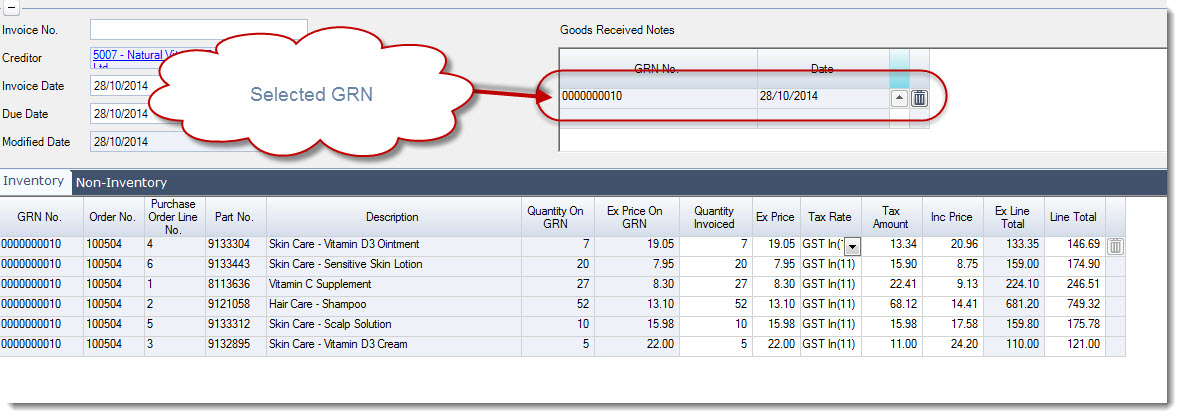This screenshot has width=1182, height=418.
Task: Click the line total 121.00
Action: 1074,344
